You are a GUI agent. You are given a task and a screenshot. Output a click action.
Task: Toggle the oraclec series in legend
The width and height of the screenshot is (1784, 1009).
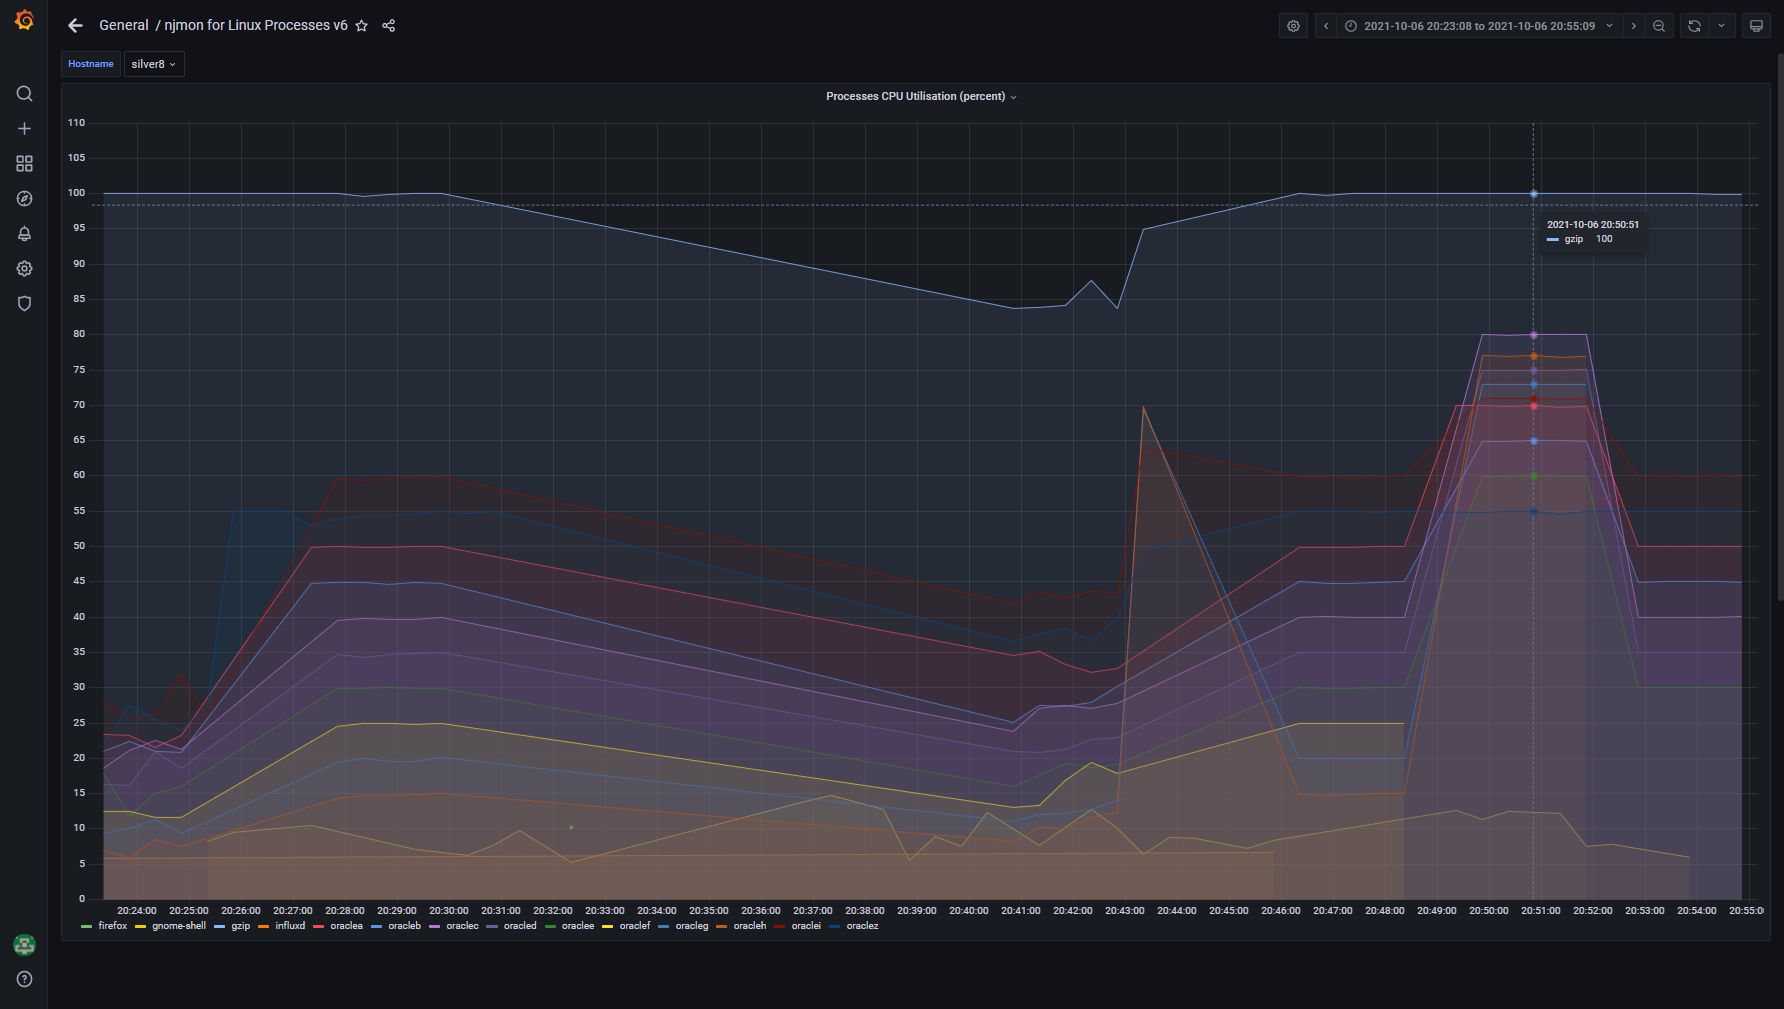click(463, 926)
